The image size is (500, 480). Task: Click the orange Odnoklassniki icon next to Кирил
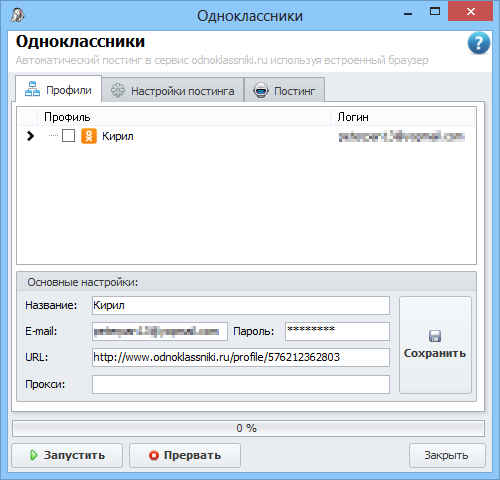[x=89, y=136]
